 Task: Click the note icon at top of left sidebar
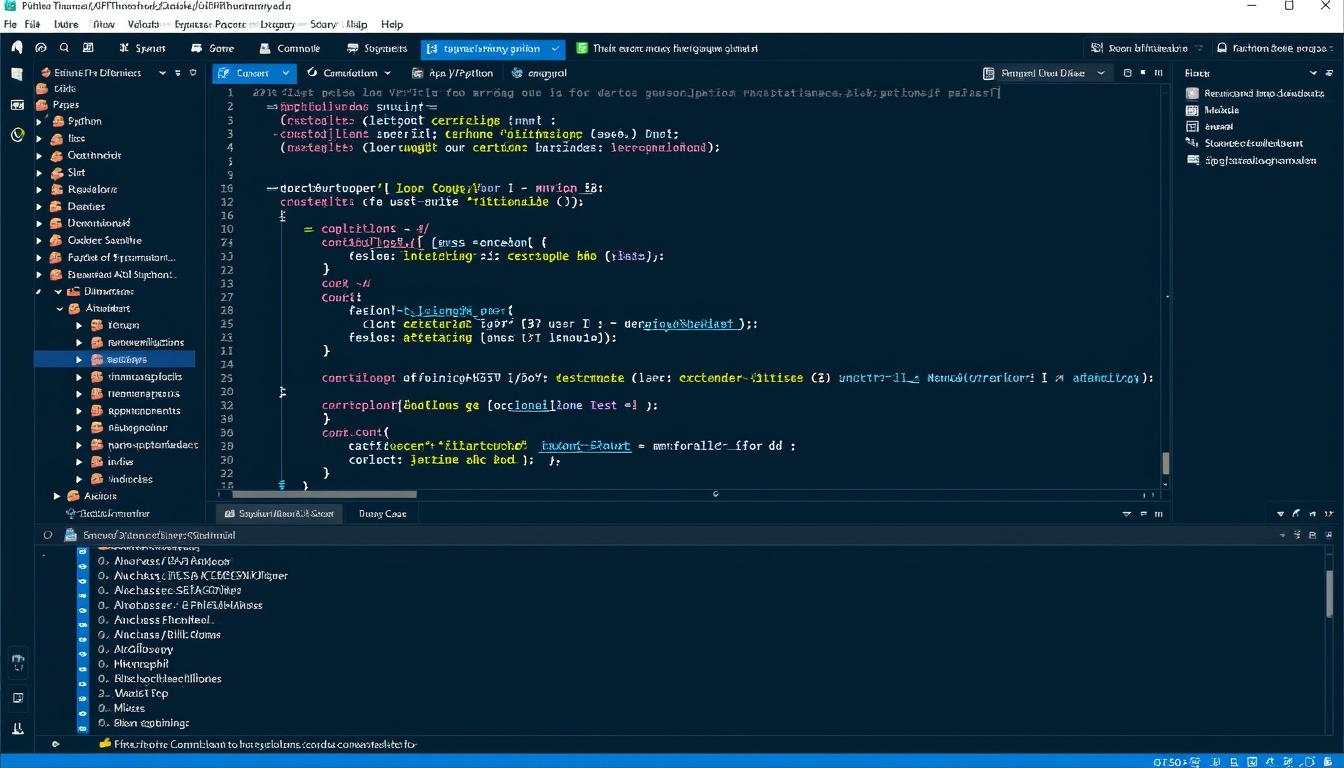pyautogui.click(x=17, y=74)
